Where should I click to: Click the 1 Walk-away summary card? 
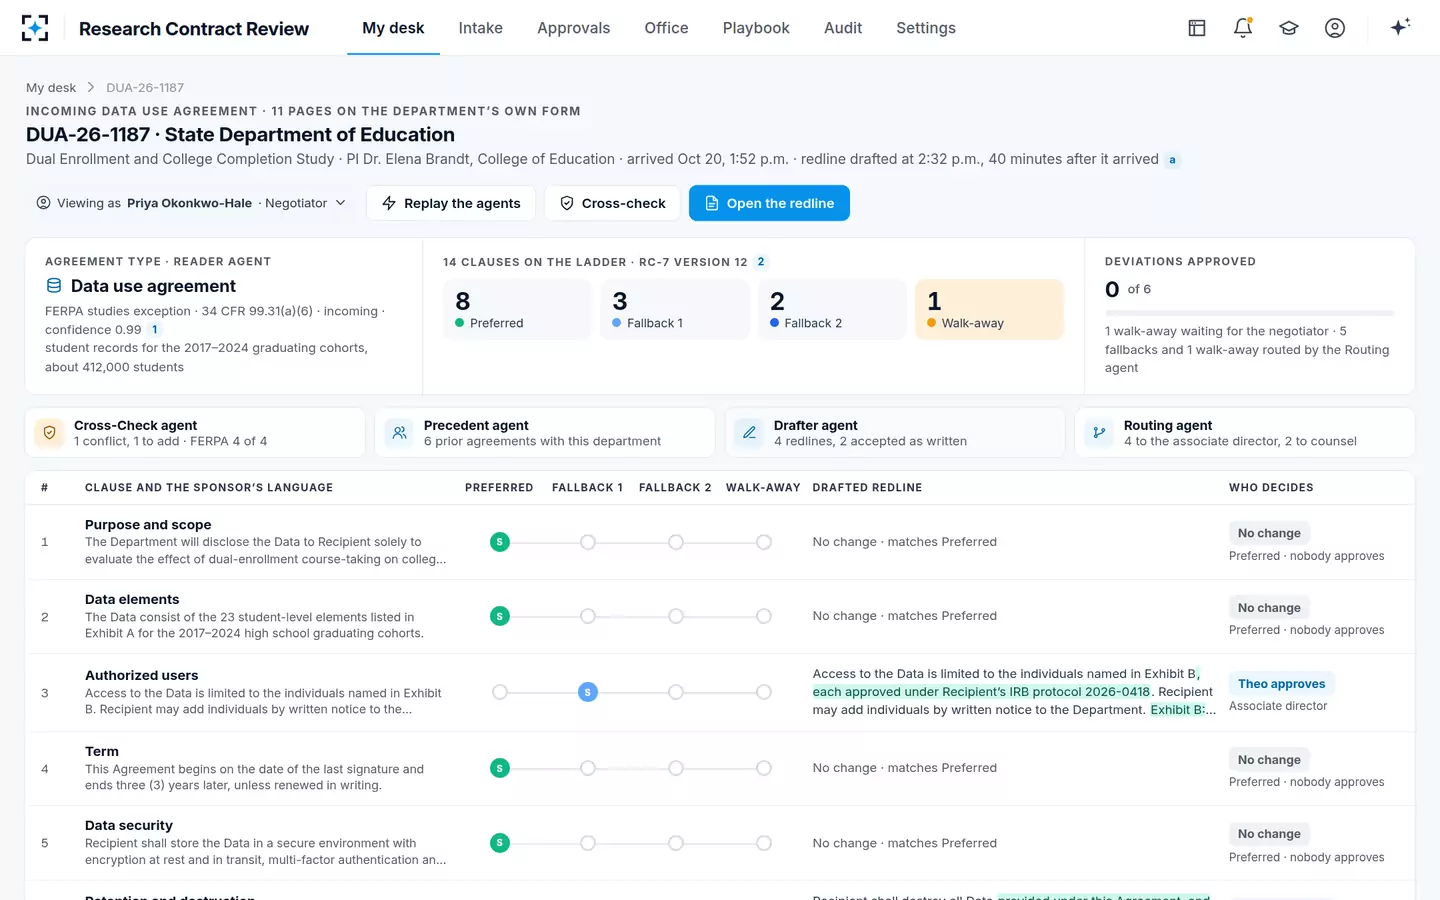coord(989,310)
